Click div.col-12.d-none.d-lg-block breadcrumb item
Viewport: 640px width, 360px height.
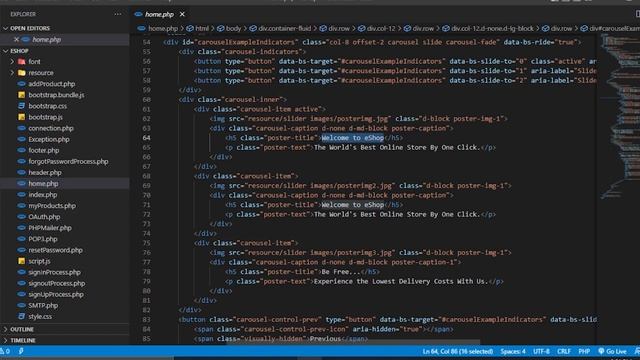pos(492,28)
